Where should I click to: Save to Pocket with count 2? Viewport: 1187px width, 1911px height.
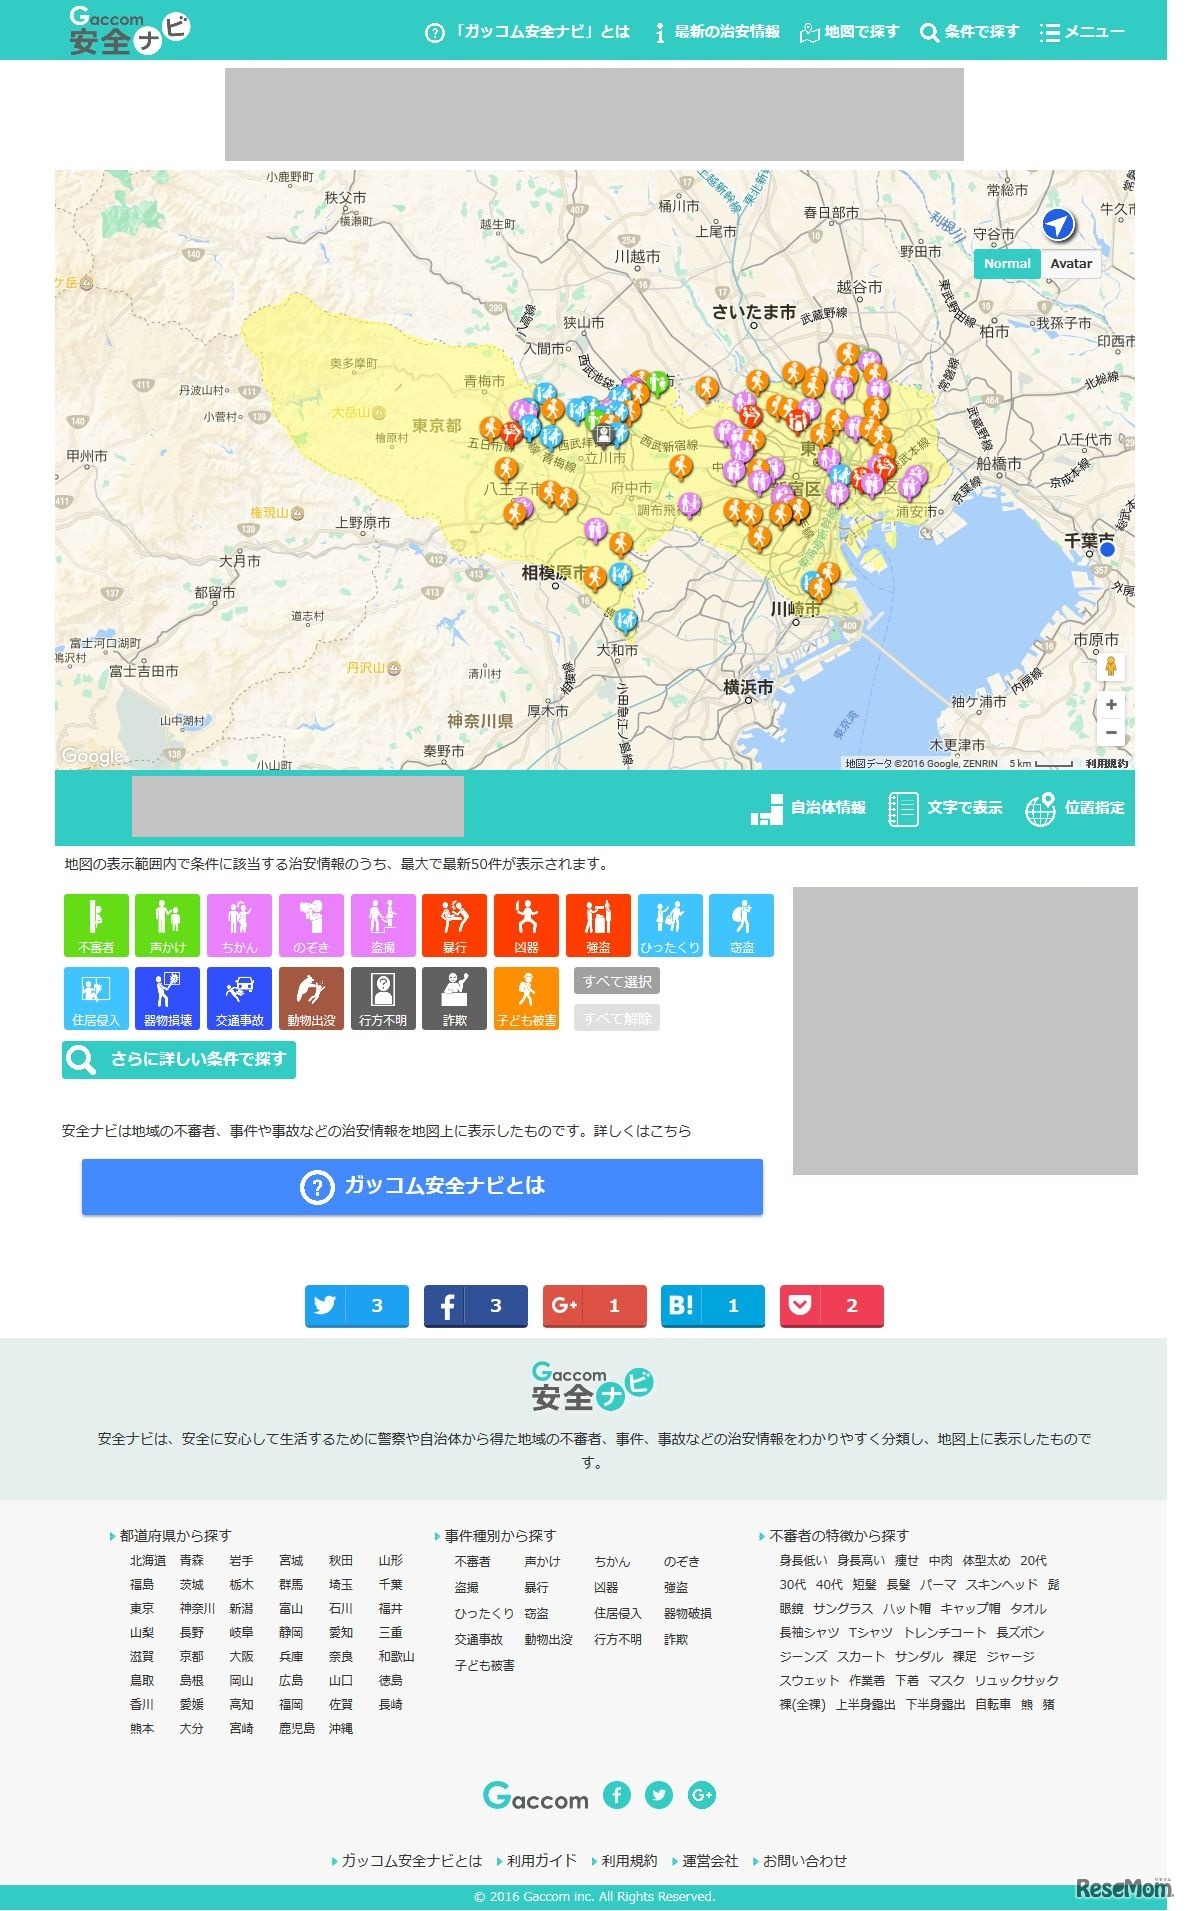(x=832, y=1306)
